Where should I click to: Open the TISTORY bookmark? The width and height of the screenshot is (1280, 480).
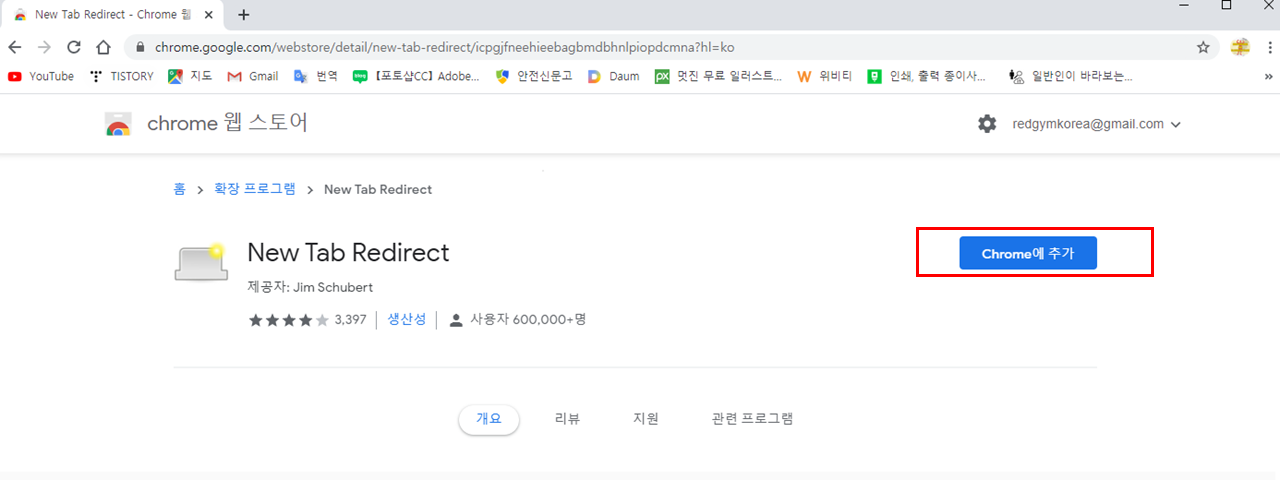pos(121,76)
